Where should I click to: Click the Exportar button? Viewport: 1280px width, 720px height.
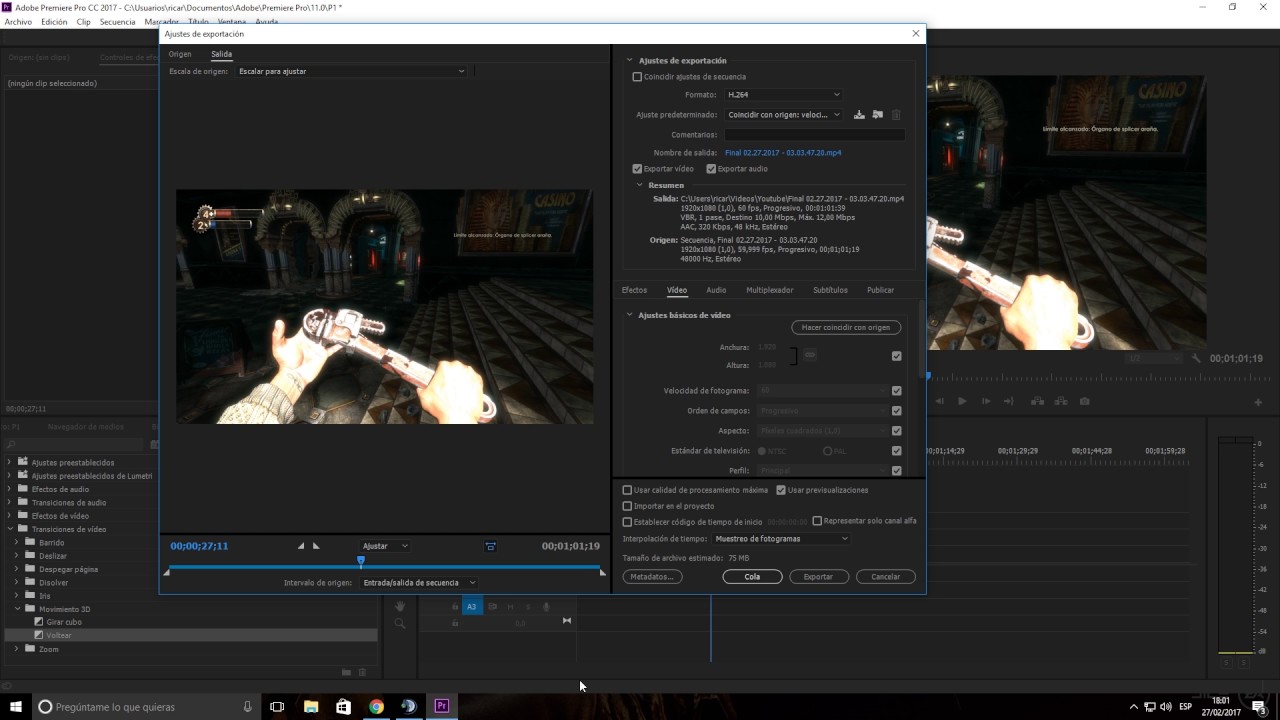click(x=818, y=577)
